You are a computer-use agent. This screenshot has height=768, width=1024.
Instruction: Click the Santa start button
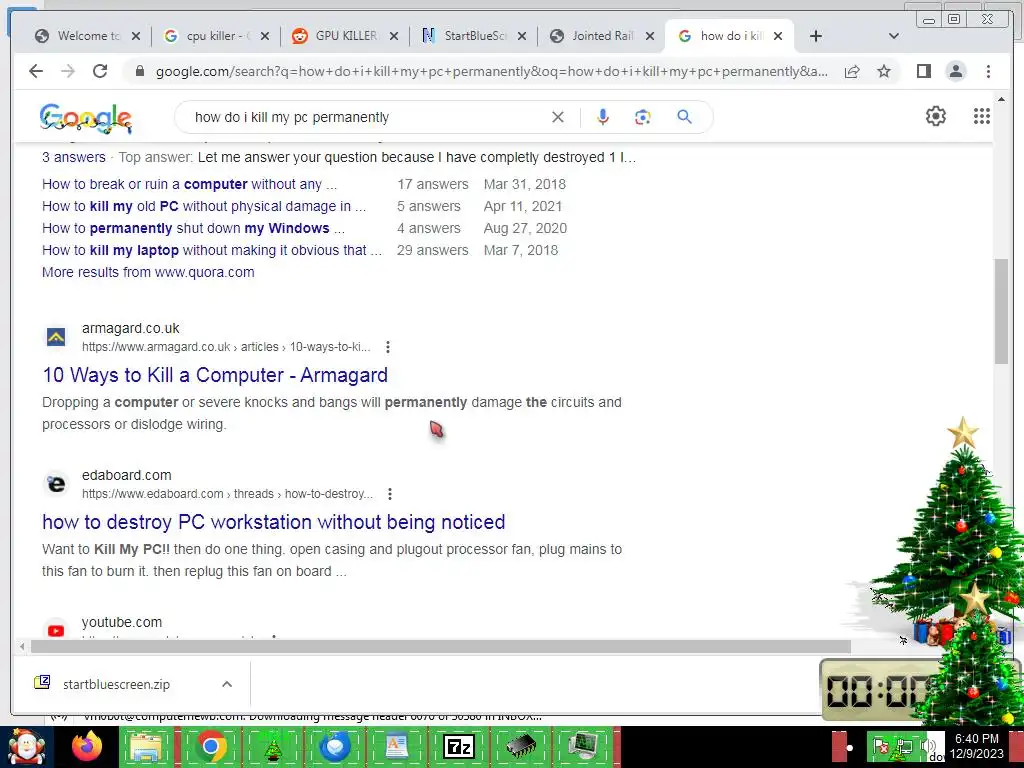pos(26,747)
